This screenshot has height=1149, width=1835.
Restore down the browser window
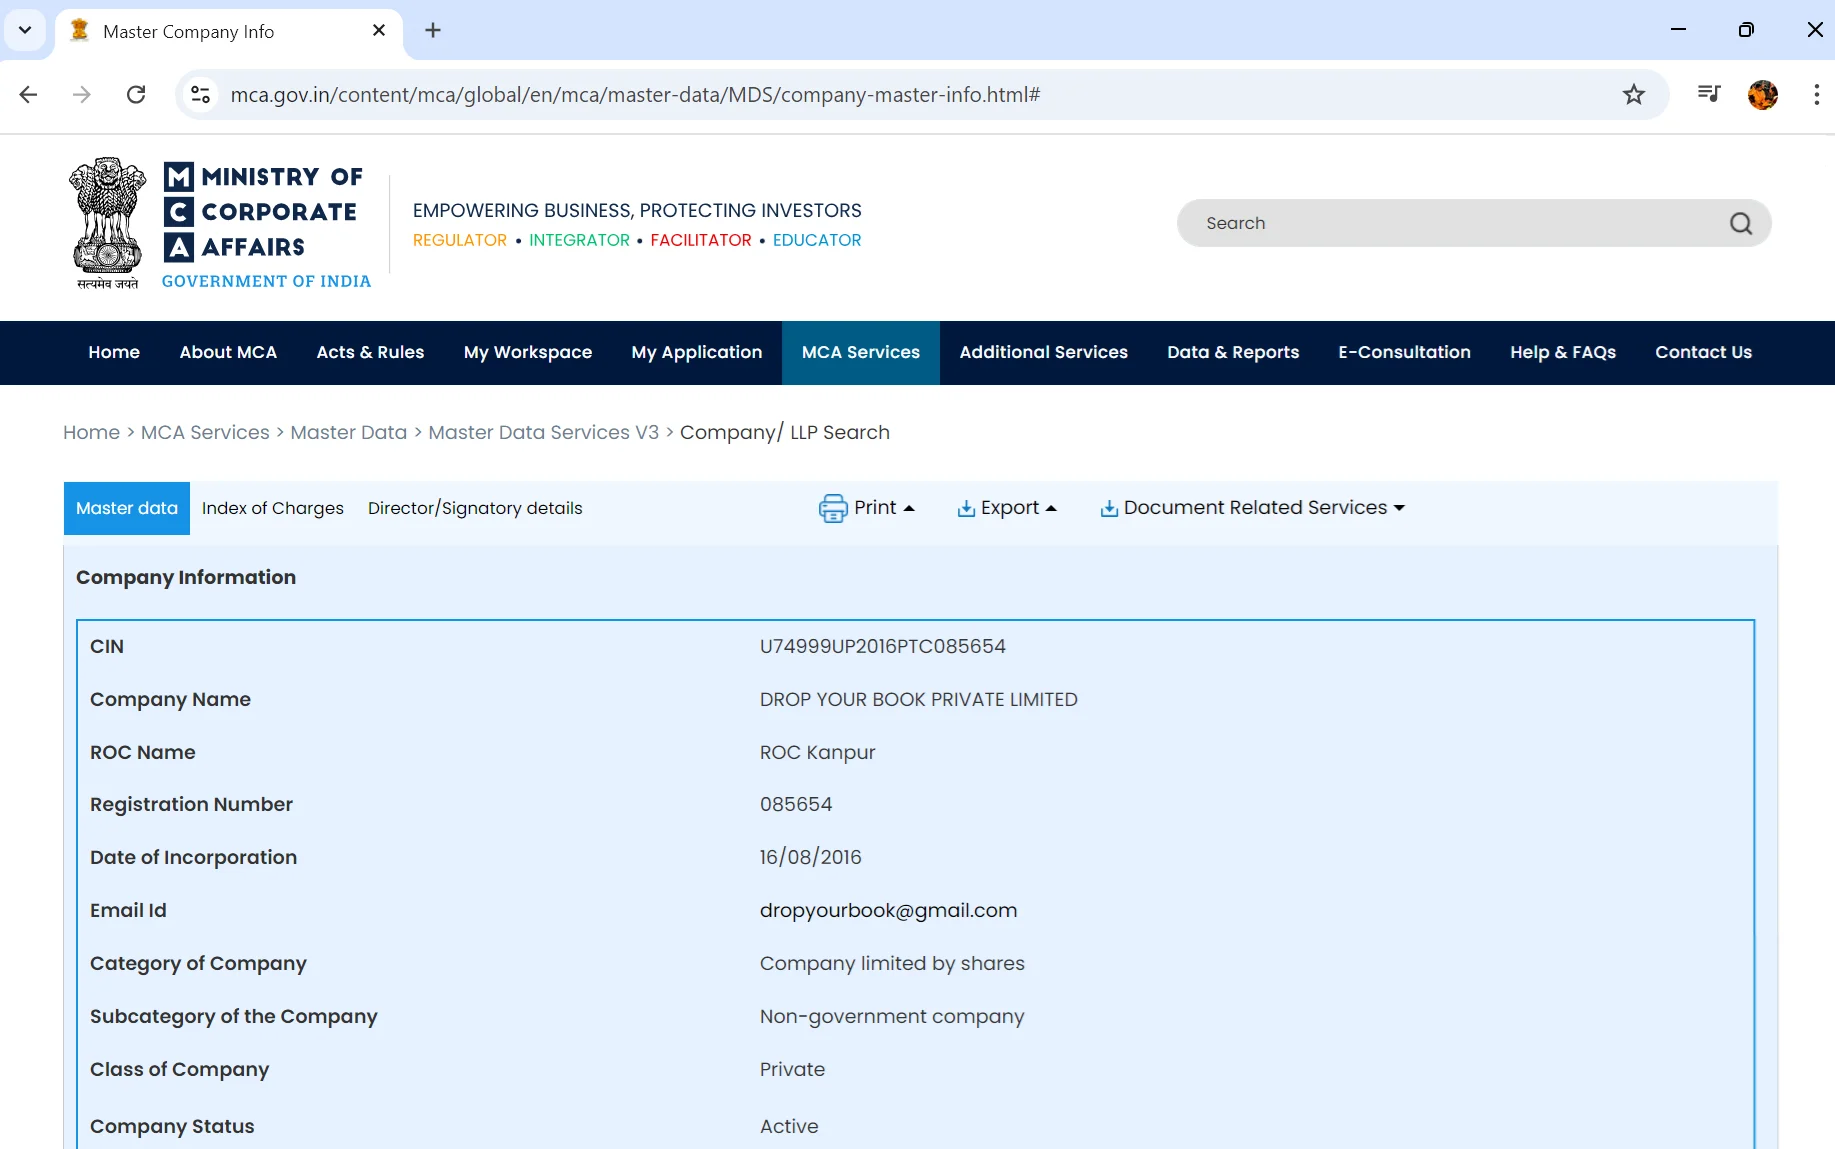[x=1746, y=30]
